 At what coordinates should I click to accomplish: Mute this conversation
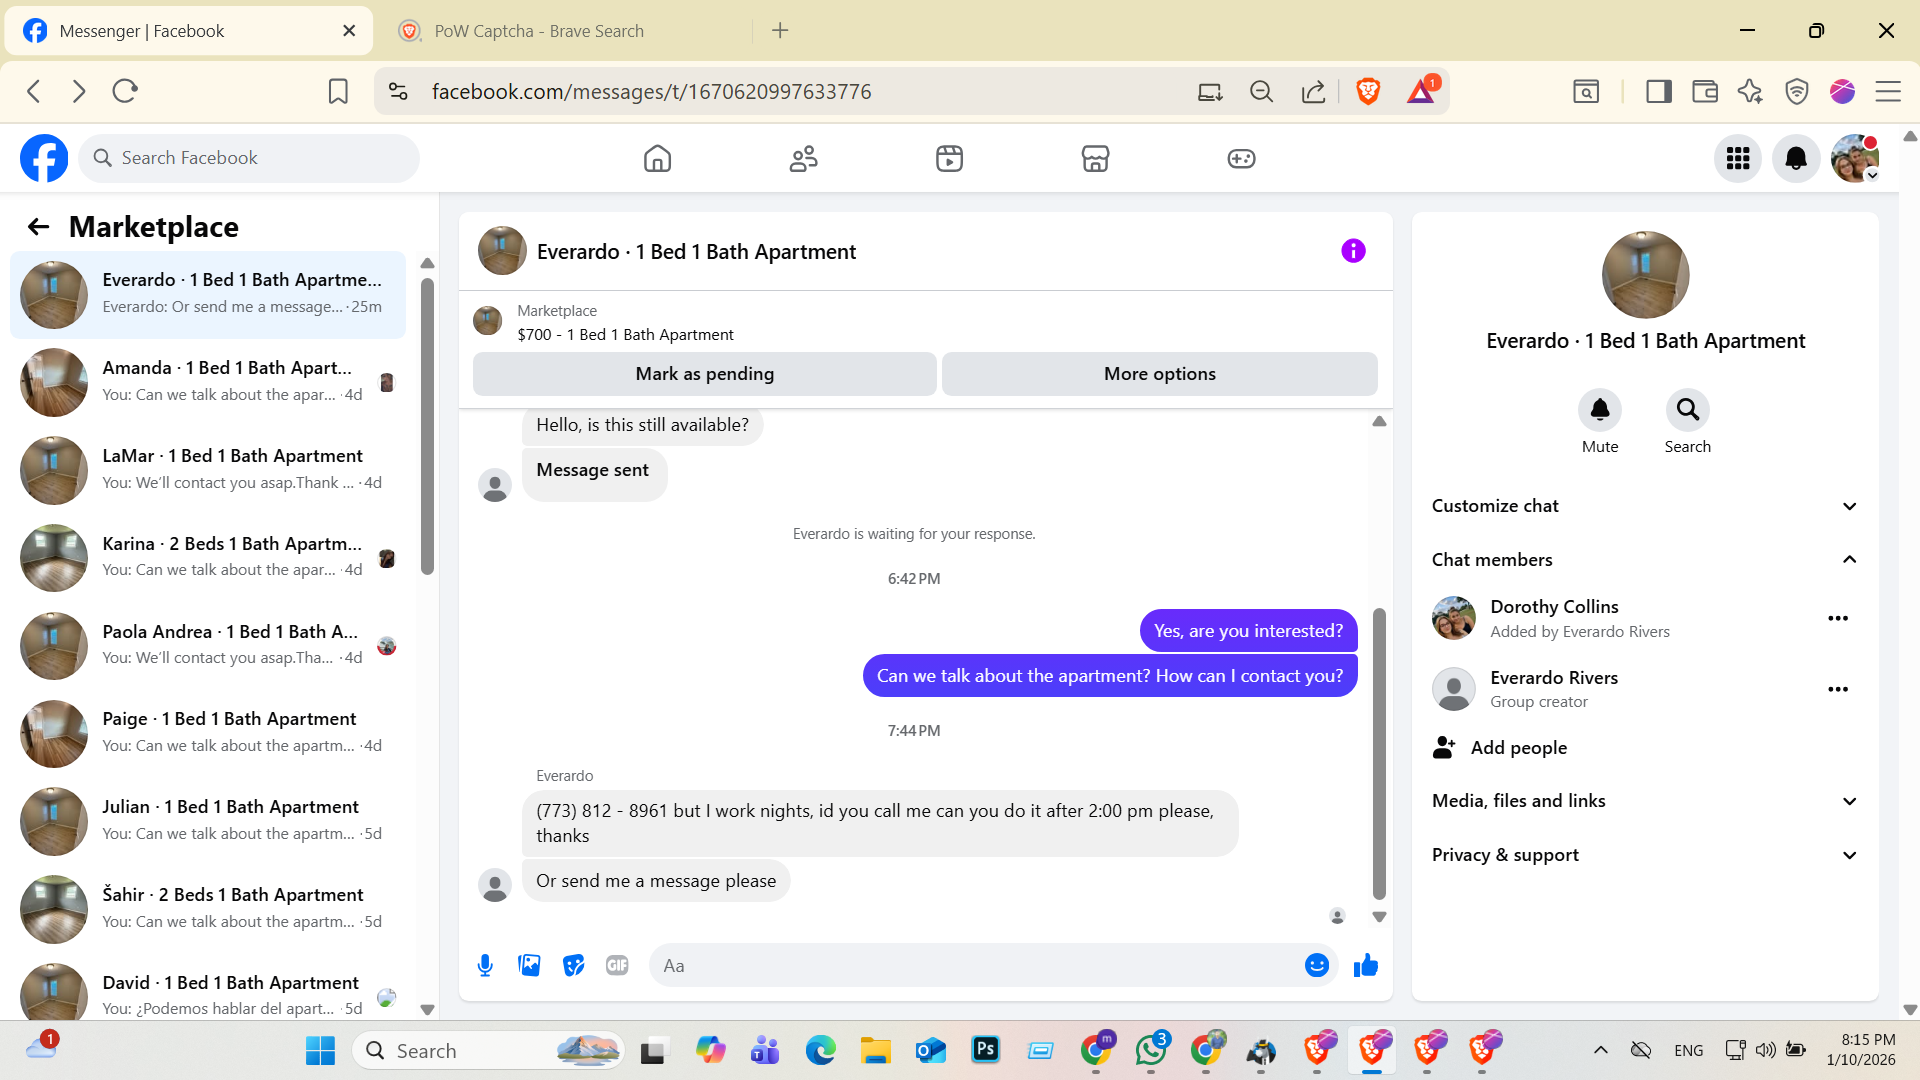click(1599, 410)
